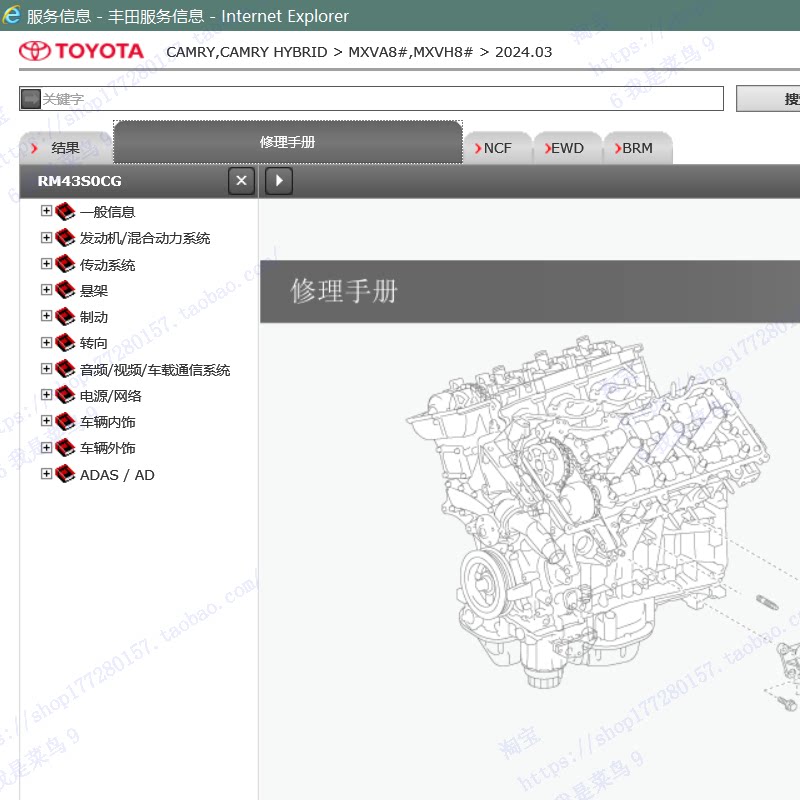Screen dimensions: 800x800
Task: Click the red book icon beside 制动
Action: [65, 316]
